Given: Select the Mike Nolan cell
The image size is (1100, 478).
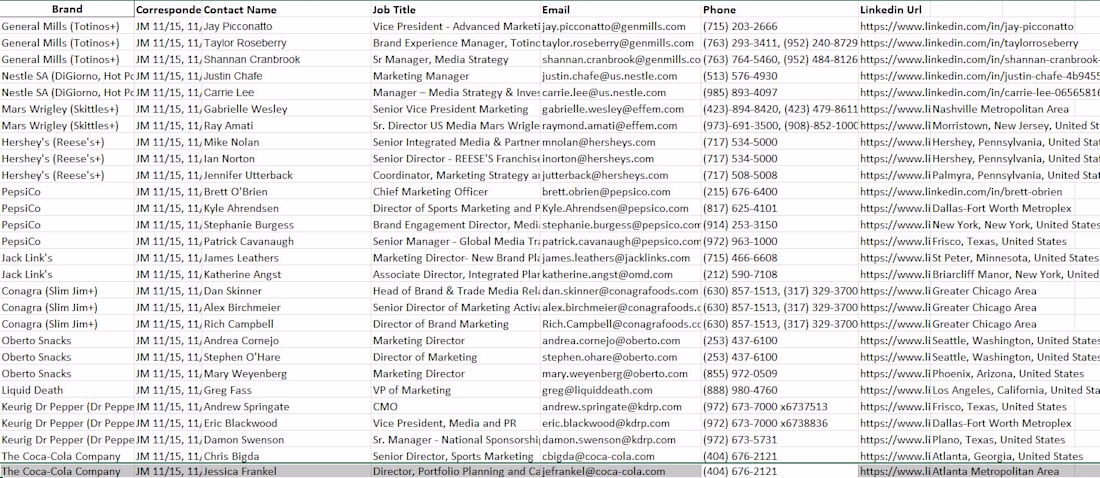Looking at the screenshot, I should click(286, 142).
